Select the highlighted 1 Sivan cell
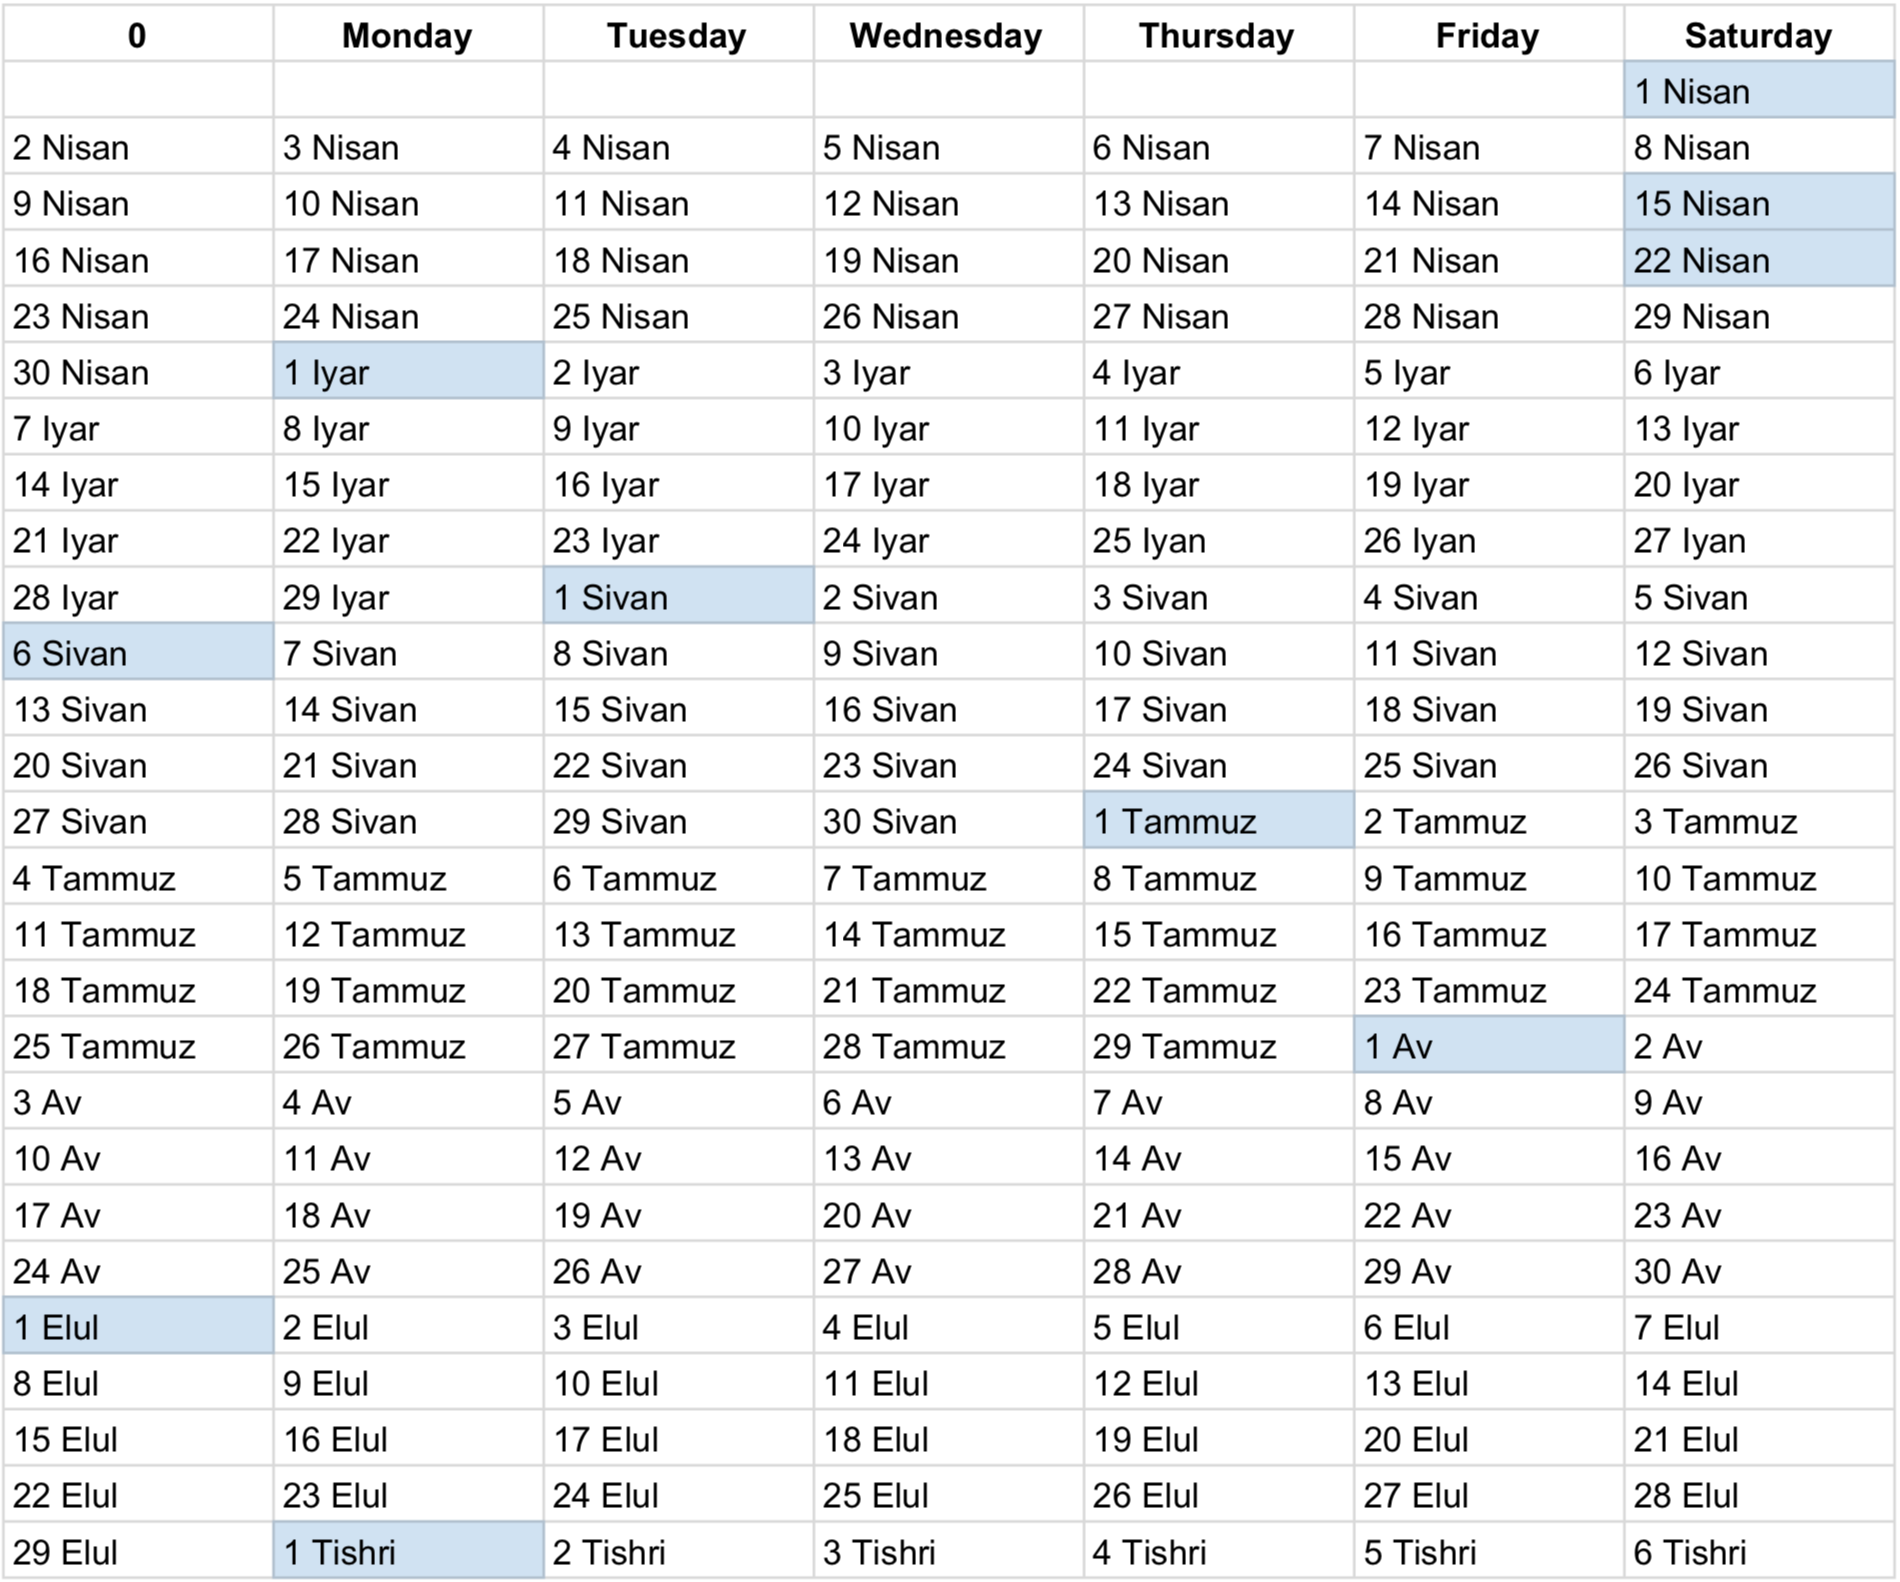Screen dimensions: 1900x1582 click(678, 597)
